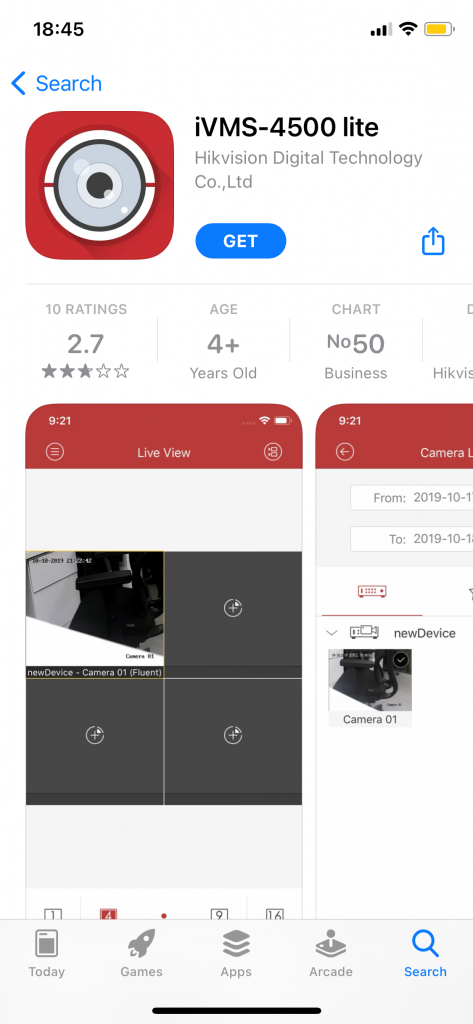Tap the GET button
This screenshot has width=473, height=1024.
tap(240, 241)
